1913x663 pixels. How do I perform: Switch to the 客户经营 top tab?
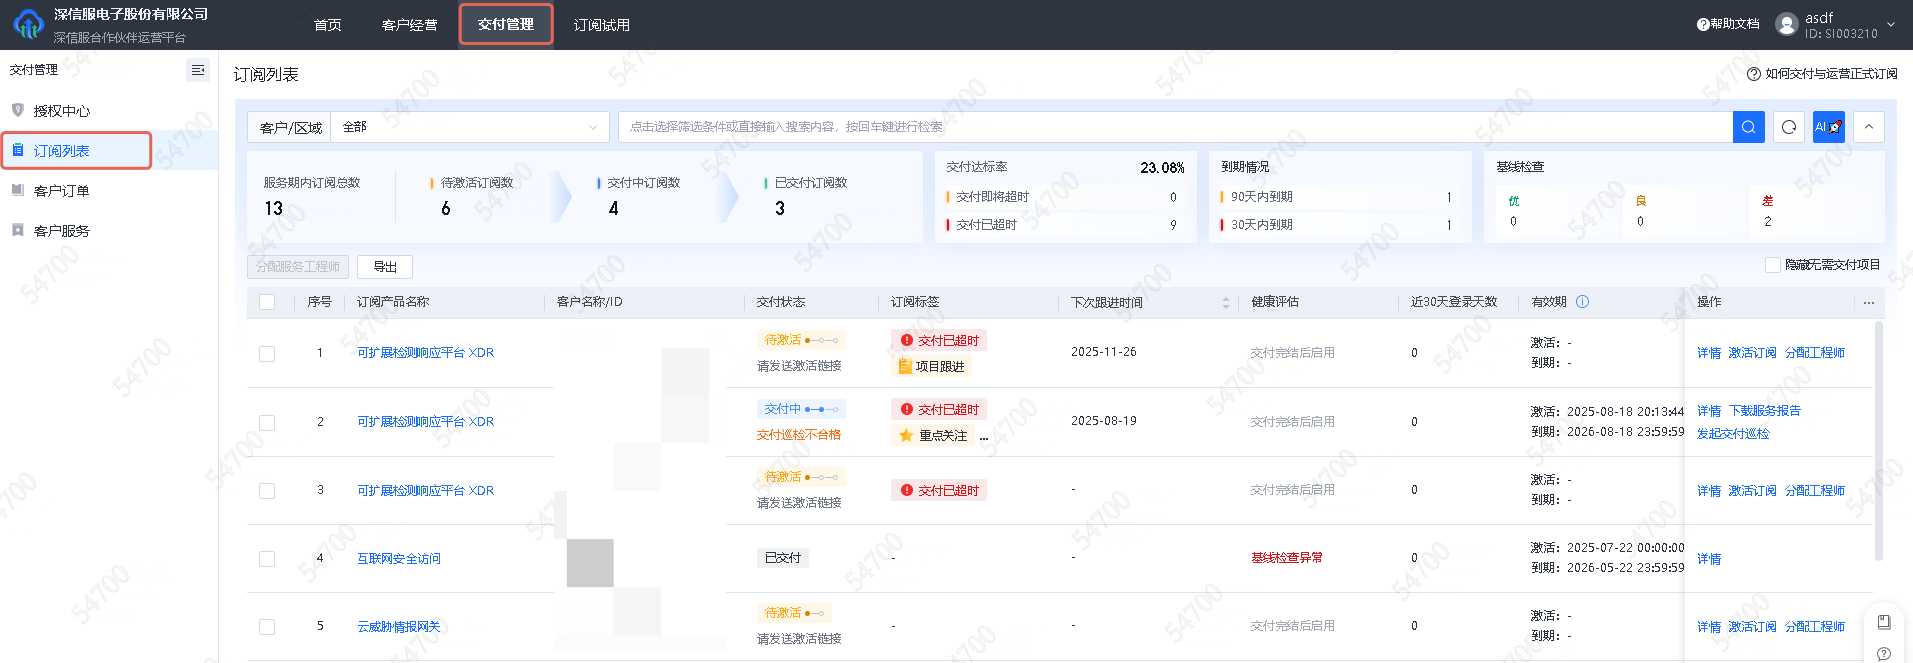[409, 25]
